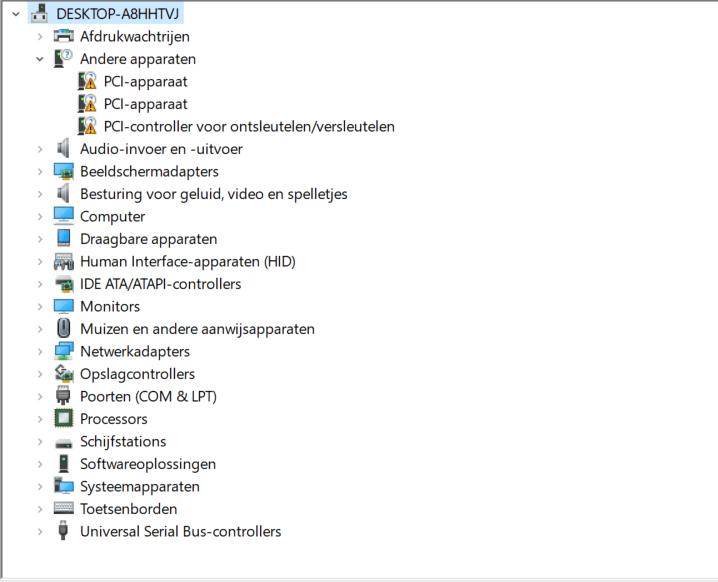Viewport: 718px width, 582px height.
Task: Click the Audio-invoer en -uitvoer speaker icon
Action: tap(63, 149)
